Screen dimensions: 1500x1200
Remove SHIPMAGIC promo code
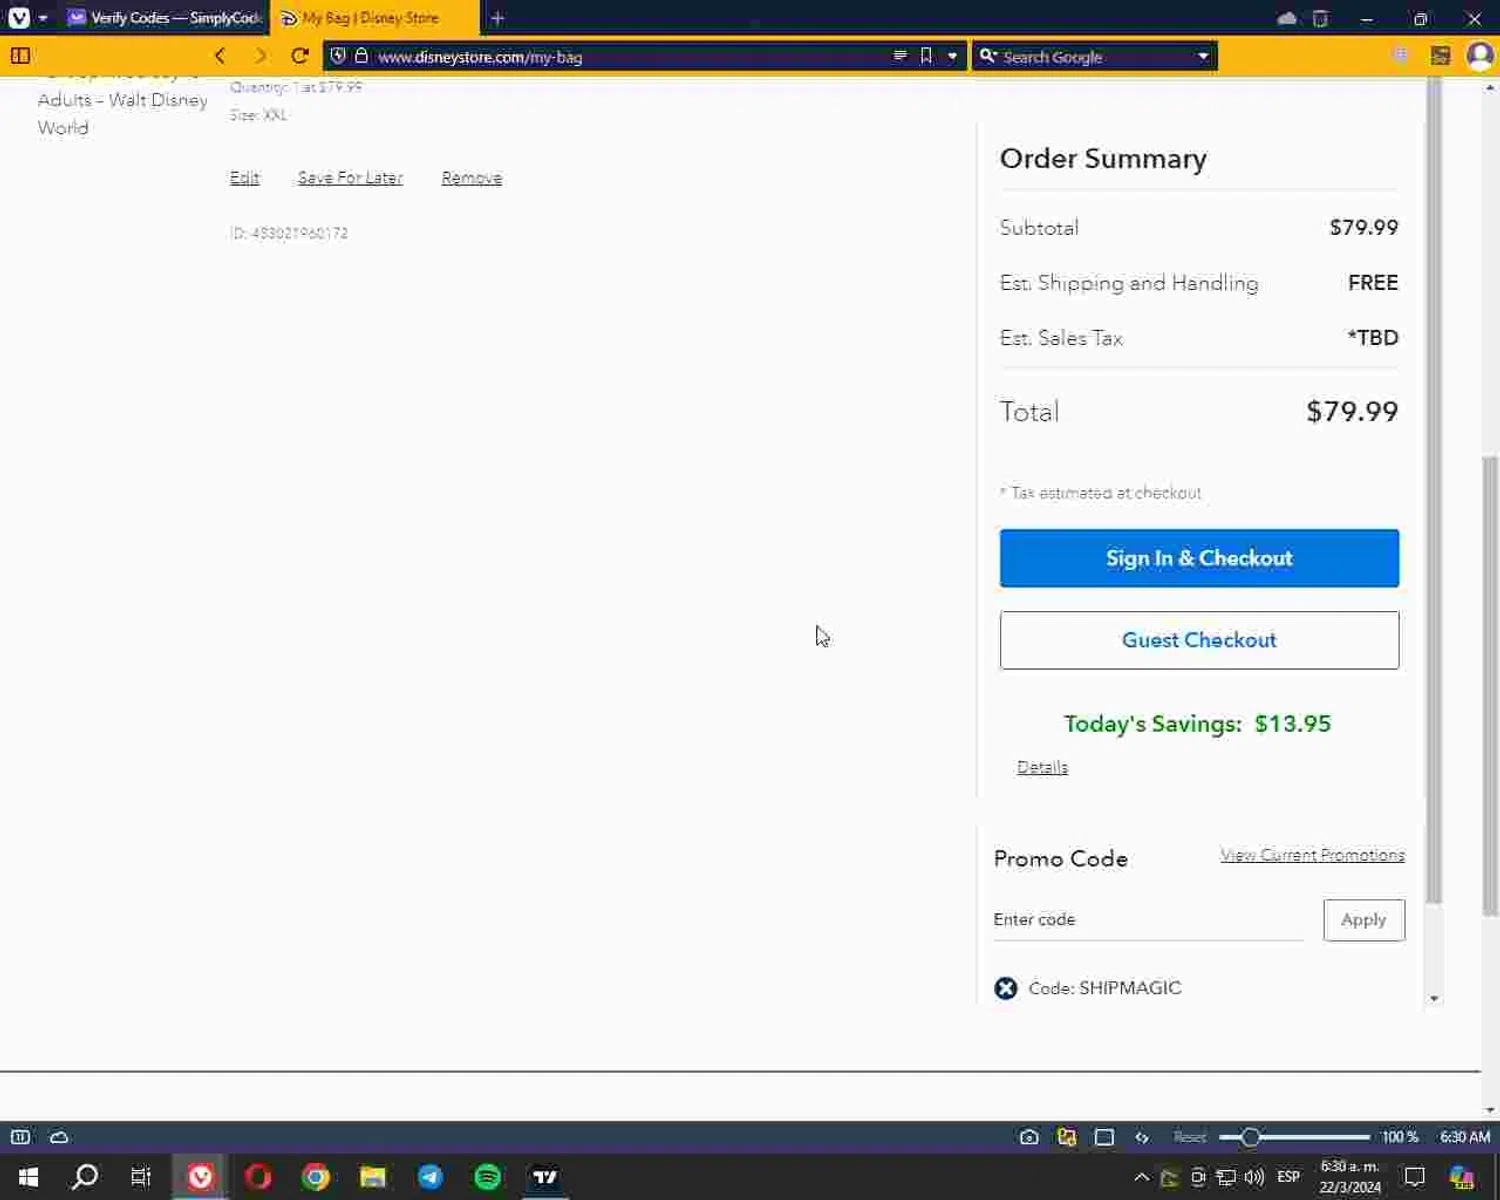click(x=1006, y=988)
